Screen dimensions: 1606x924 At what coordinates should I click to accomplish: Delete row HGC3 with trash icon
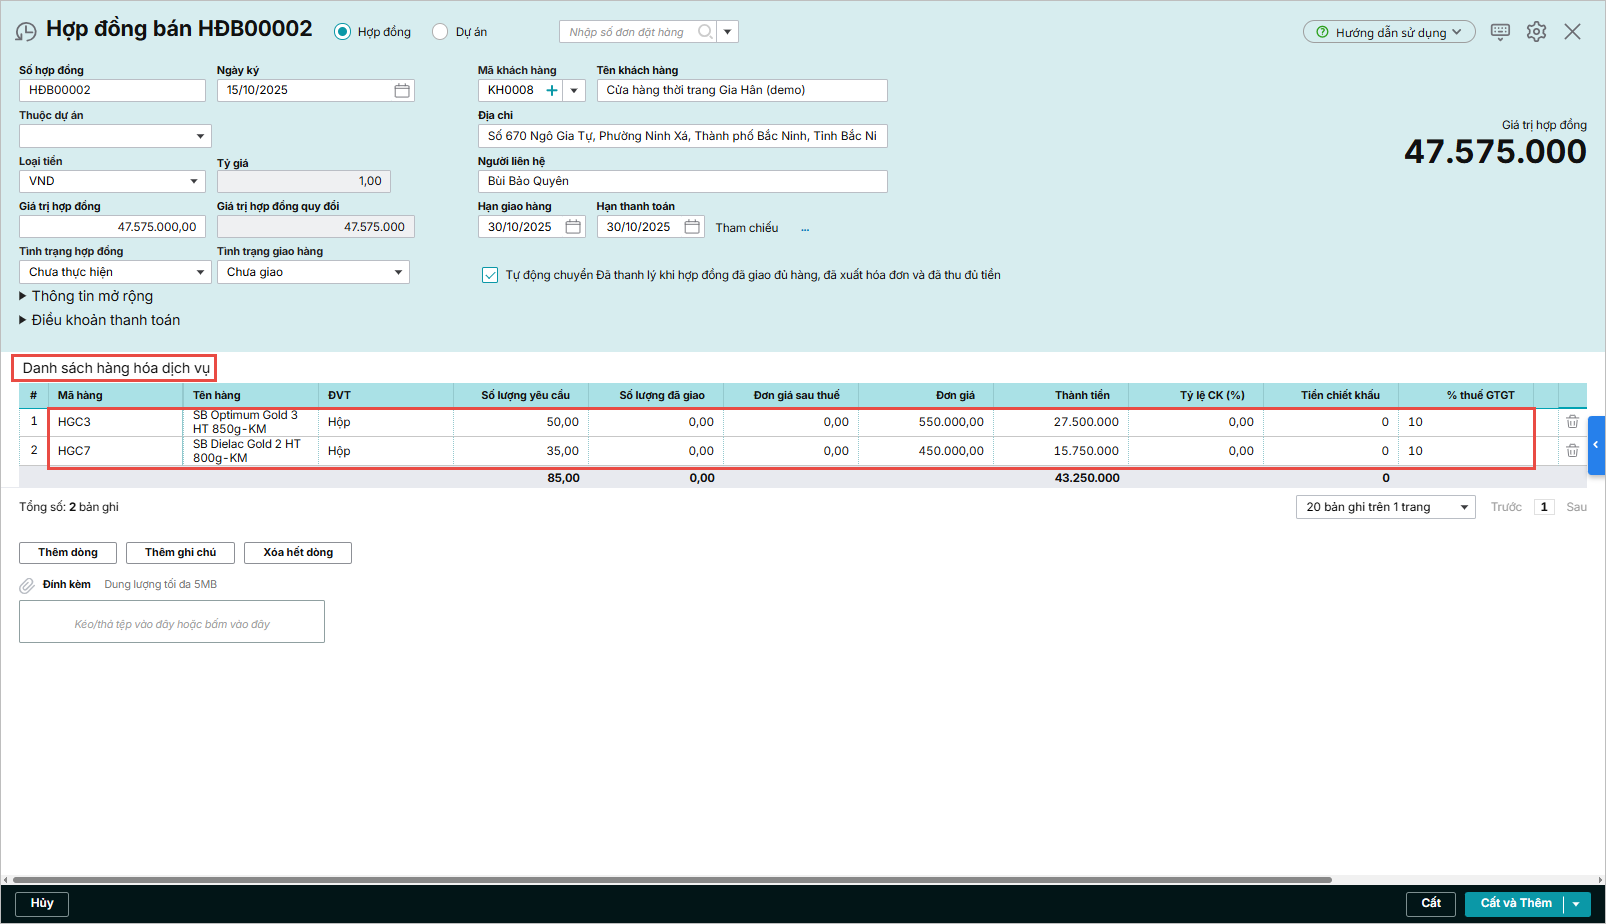(x=1572, y=422)
